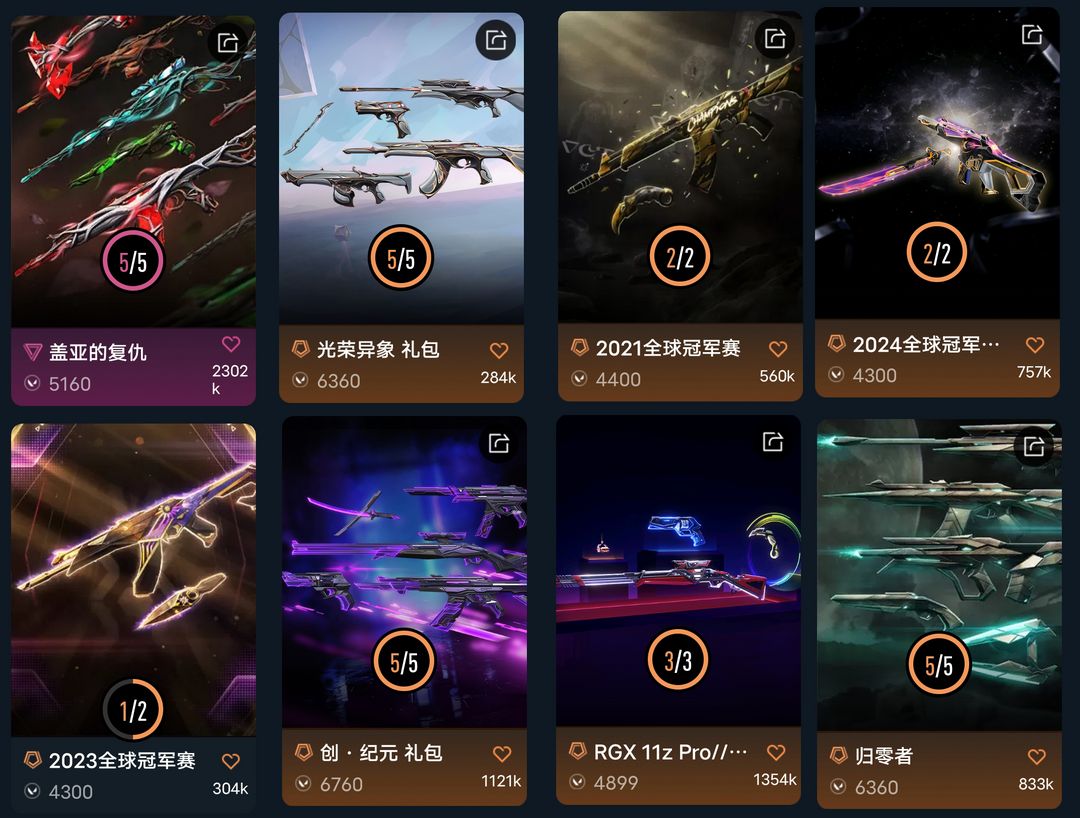Image resolution: width=1080 pixels, height=818 pixels.
Task: Open the 归零者 bundle title
Action: point(884,756)
